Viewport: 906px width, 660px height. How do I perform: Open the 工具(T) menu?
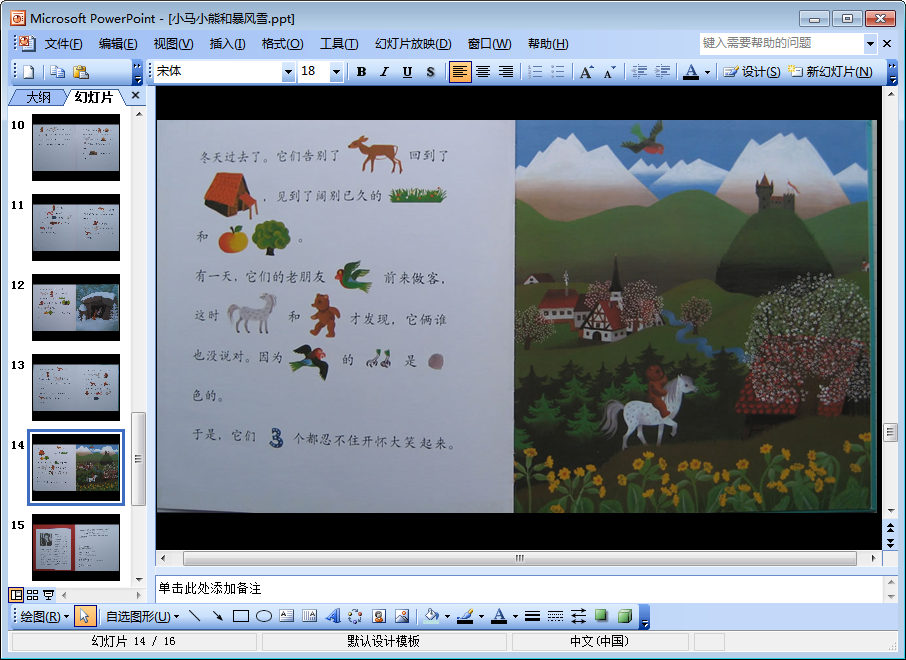[x=339, y=44]
